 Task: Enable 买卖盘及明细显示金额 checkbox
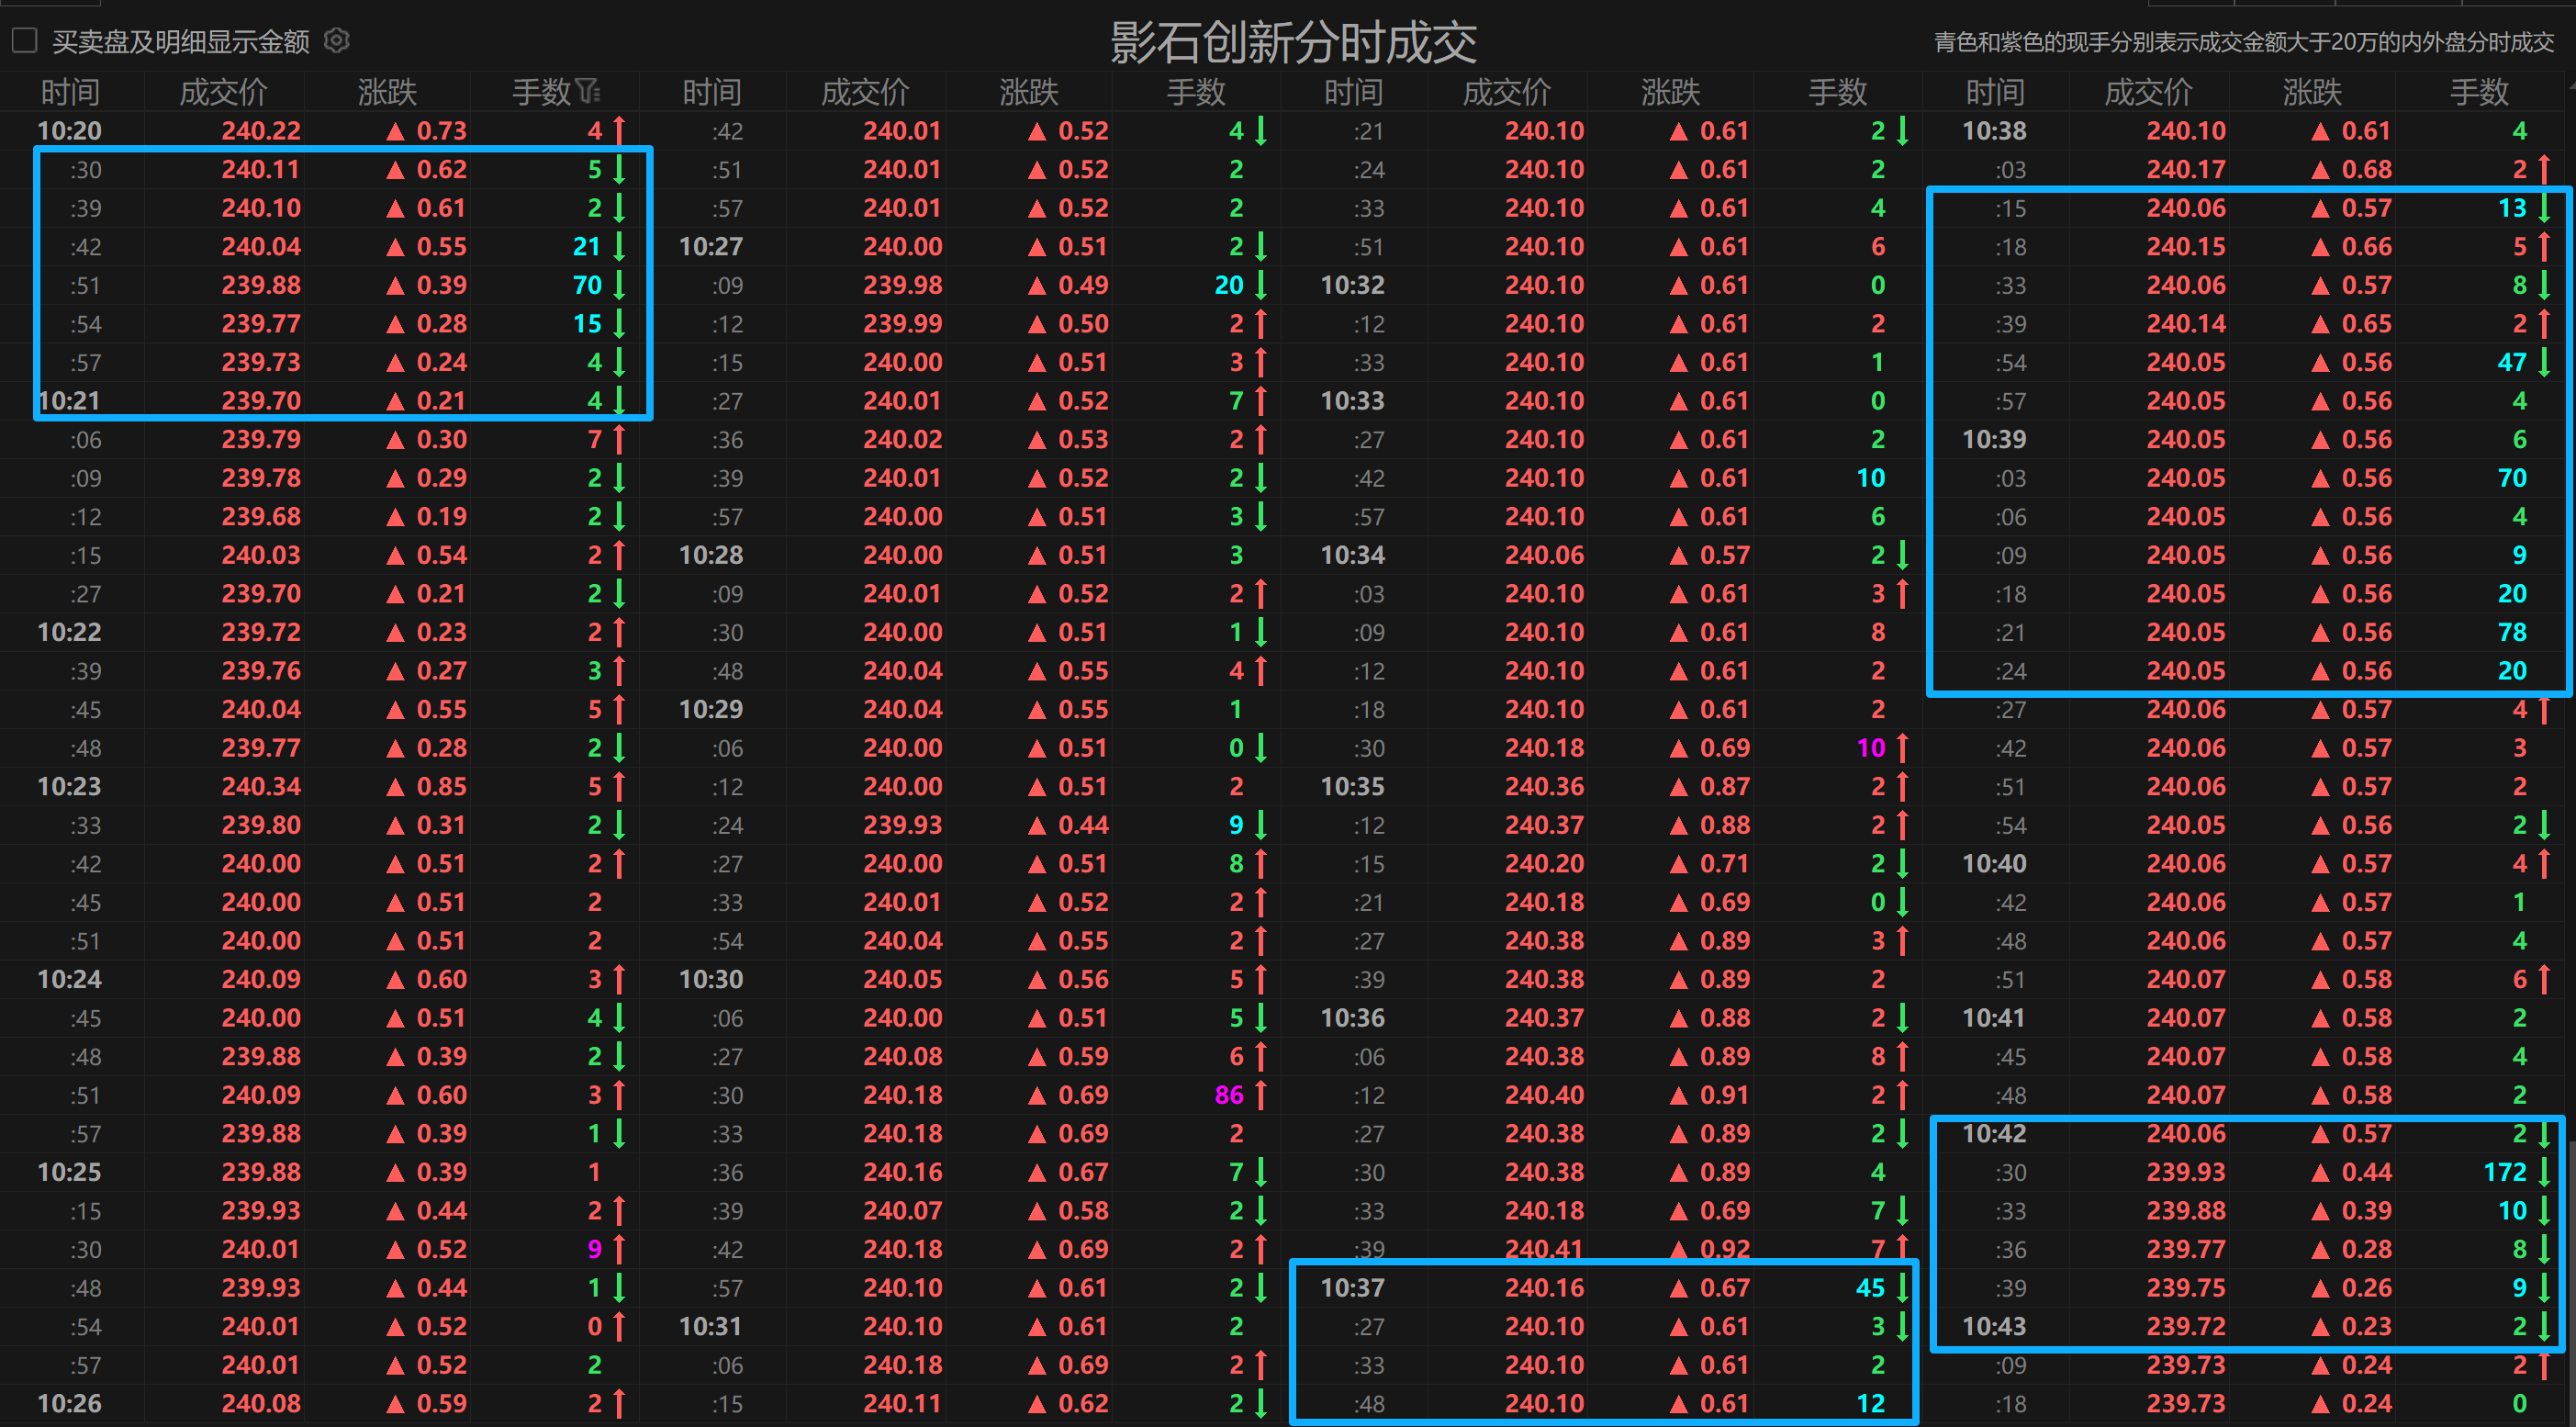tap(25, 41)
